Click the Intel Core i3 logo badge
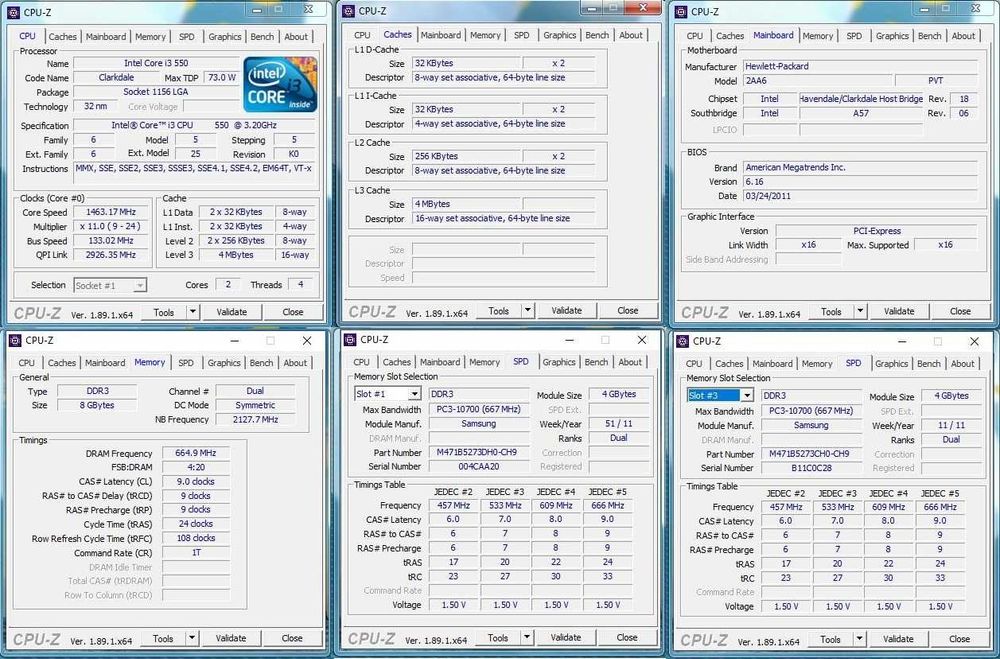1000x659 pixels. pos(280,84)
